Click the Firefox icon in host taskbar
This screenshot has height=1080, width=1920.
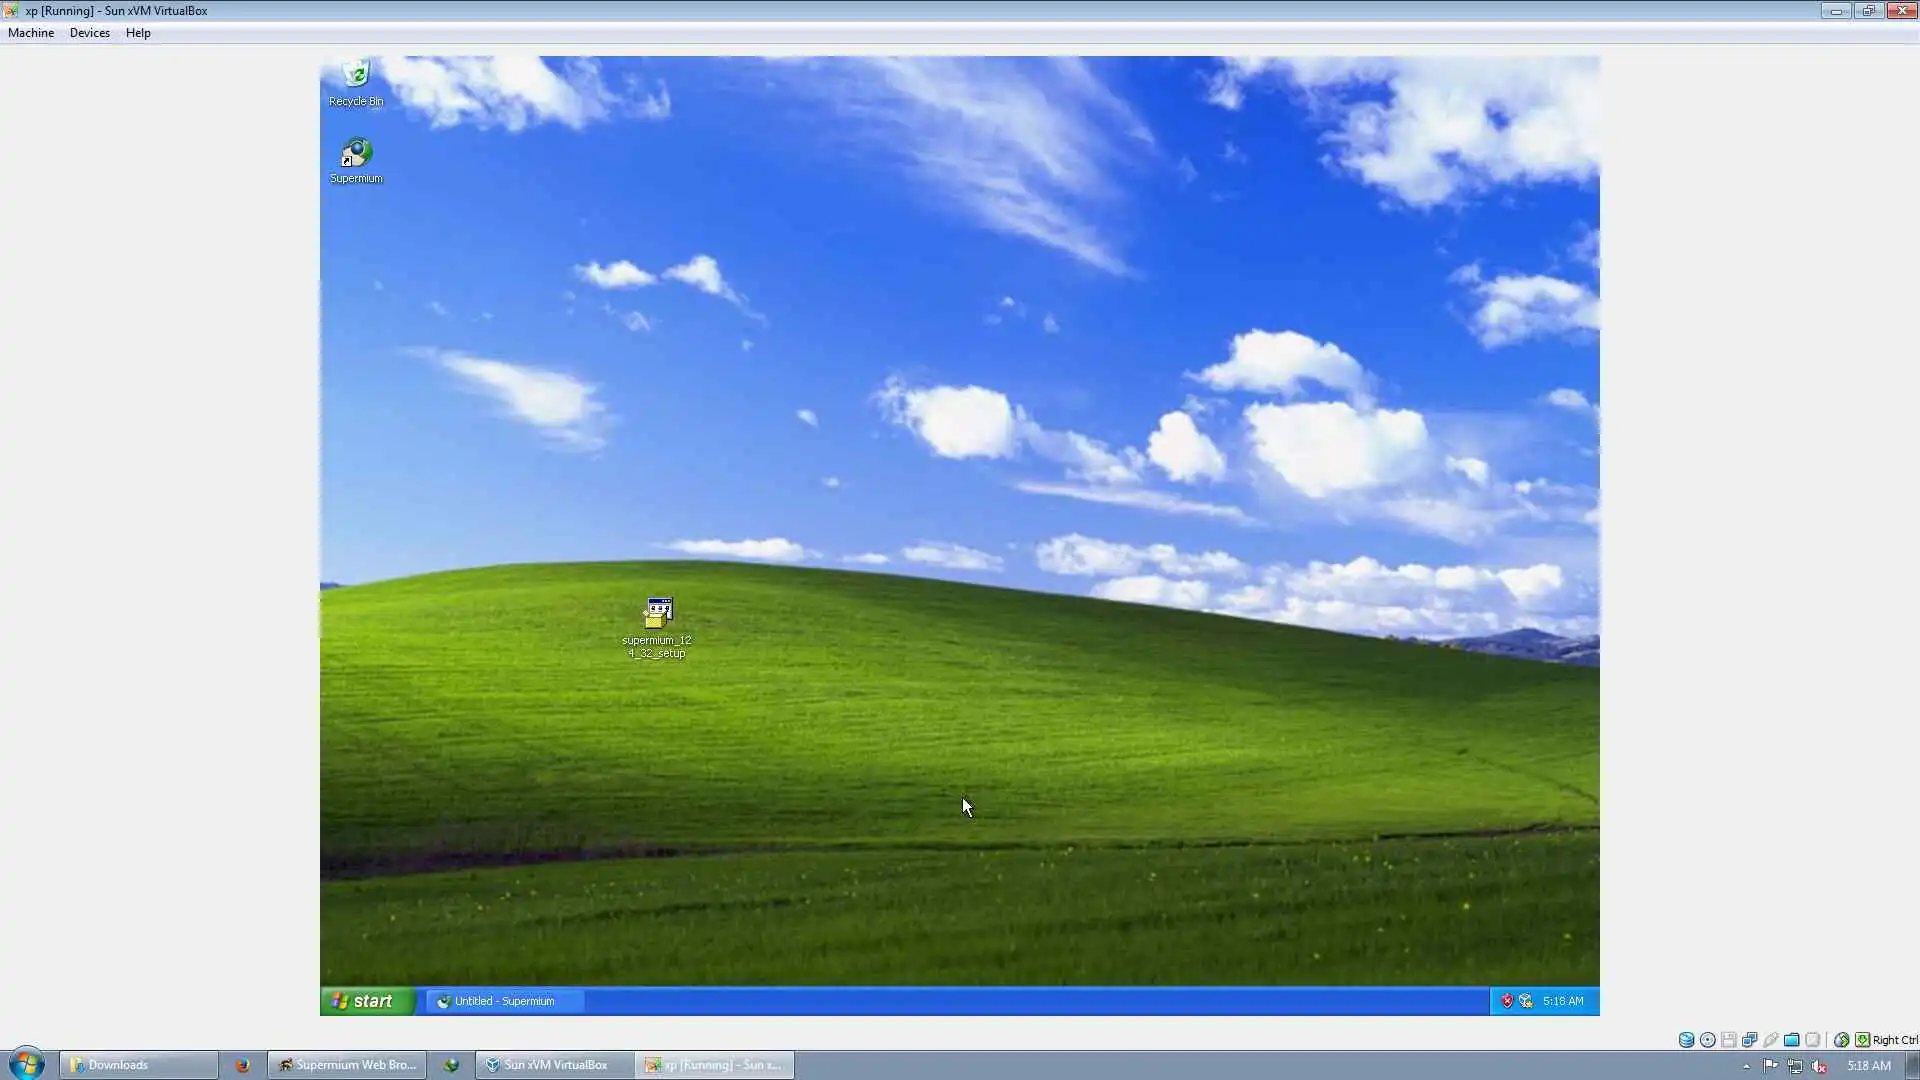click(x=242, y=1065)
